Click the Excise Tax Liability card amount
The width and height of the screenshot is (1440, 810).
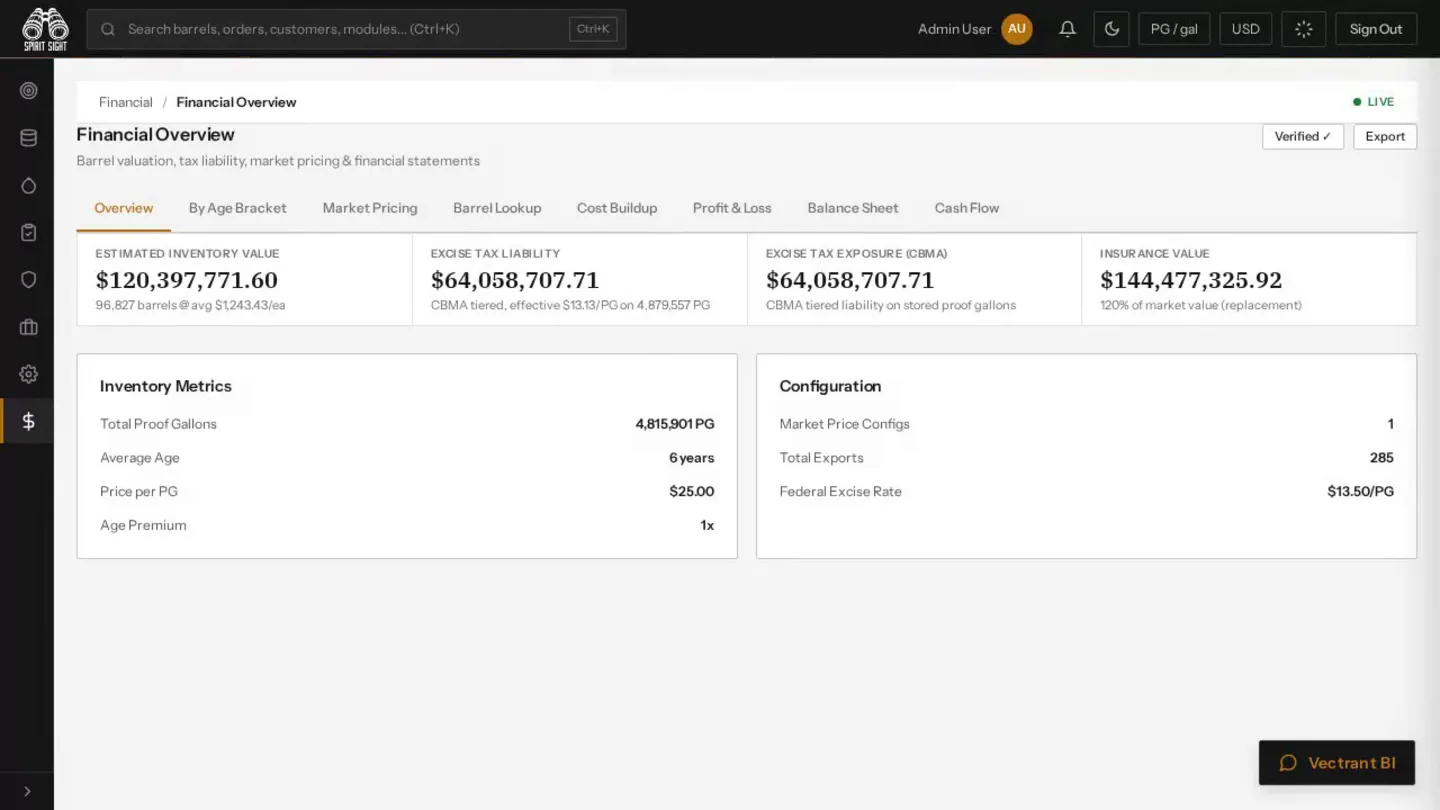tap(515, 280)
